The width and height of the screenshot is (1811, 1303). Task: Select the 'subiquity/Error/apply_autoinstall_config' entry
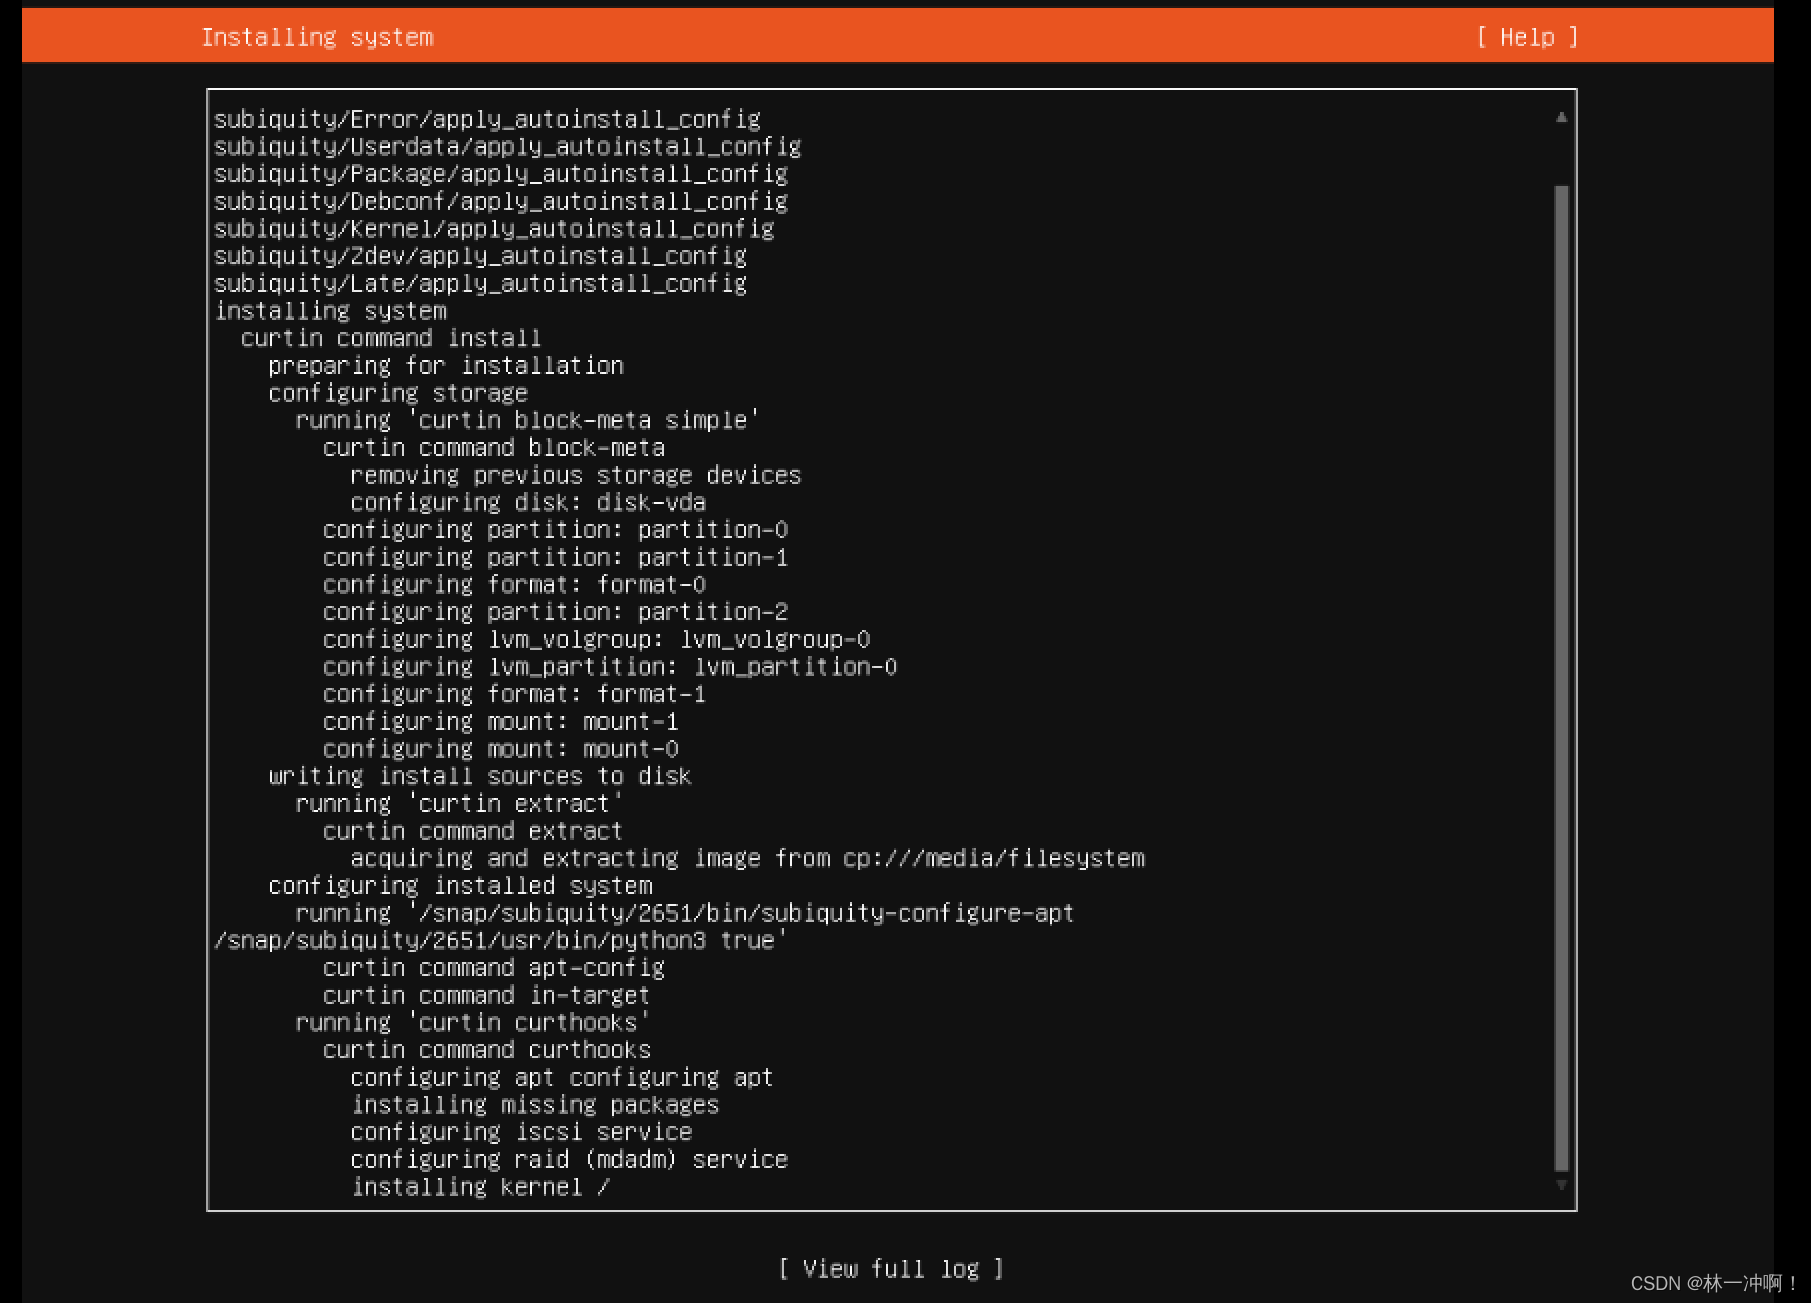coord(486,118)
